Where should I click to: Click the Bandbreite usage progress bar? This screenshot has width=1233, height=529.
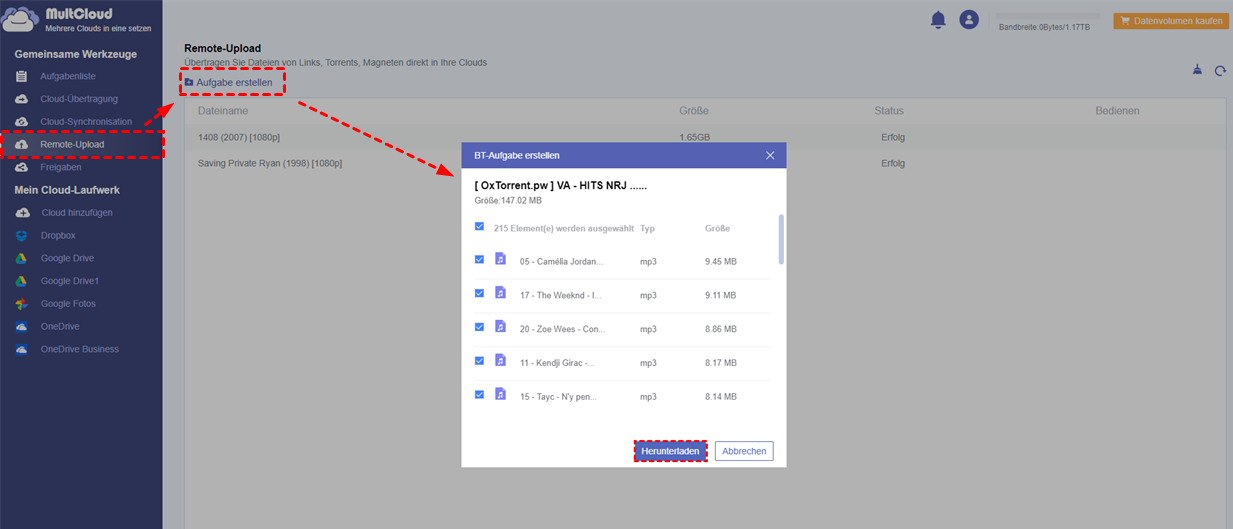(1047, 17)
